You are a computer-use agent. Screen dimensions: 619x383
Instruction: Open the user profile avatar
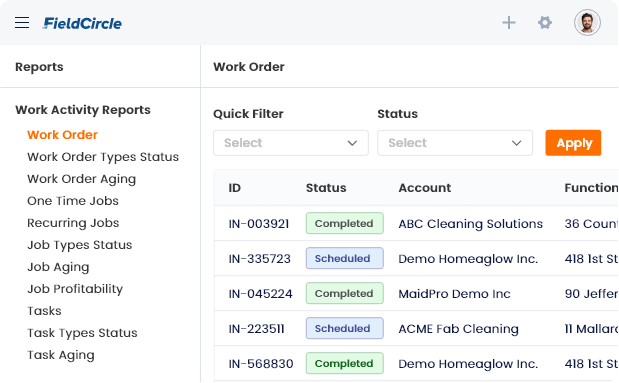[x=587, y=23]
